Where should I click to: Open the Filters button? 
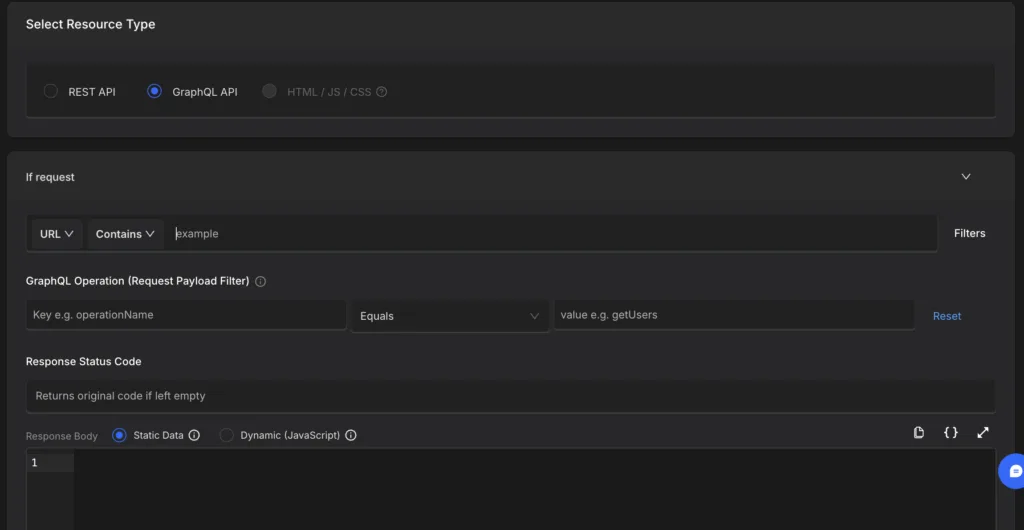coord(970,233)
